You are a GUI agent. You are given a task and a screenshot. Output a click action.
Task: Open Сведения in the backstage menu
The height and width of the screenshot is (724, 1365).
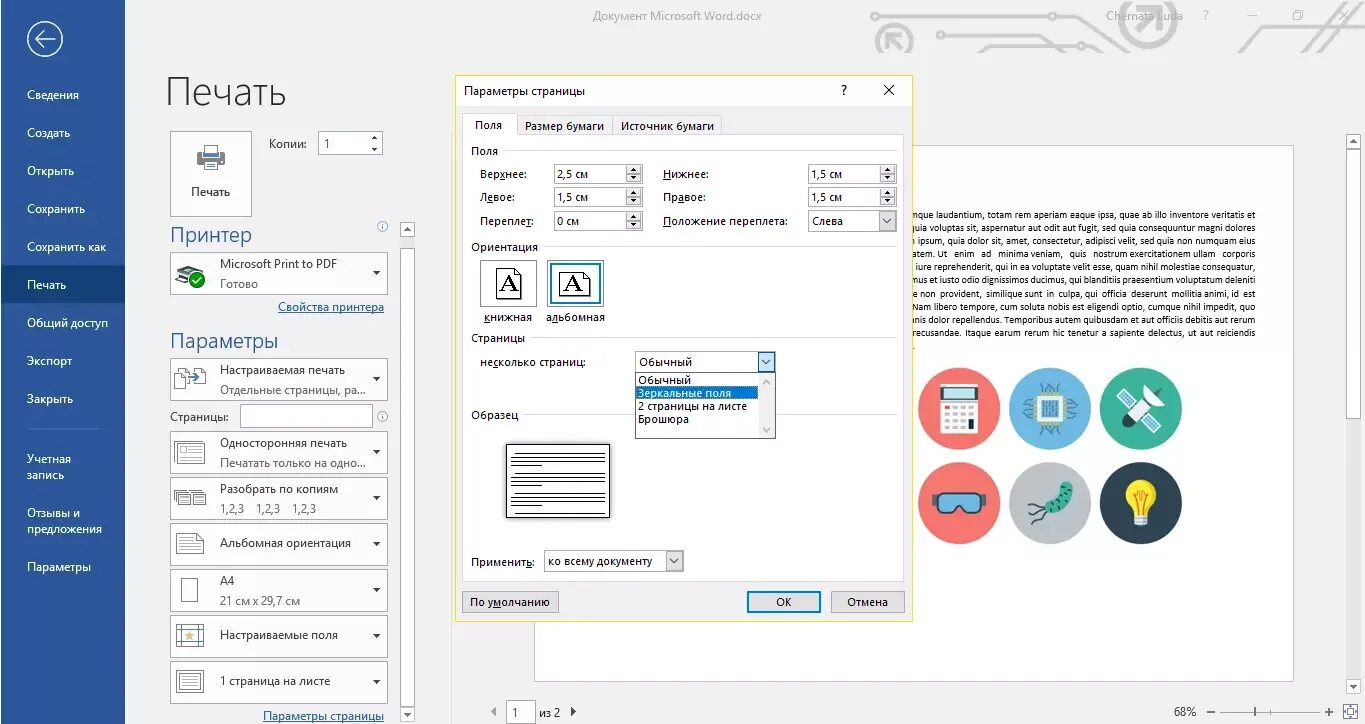53,95
